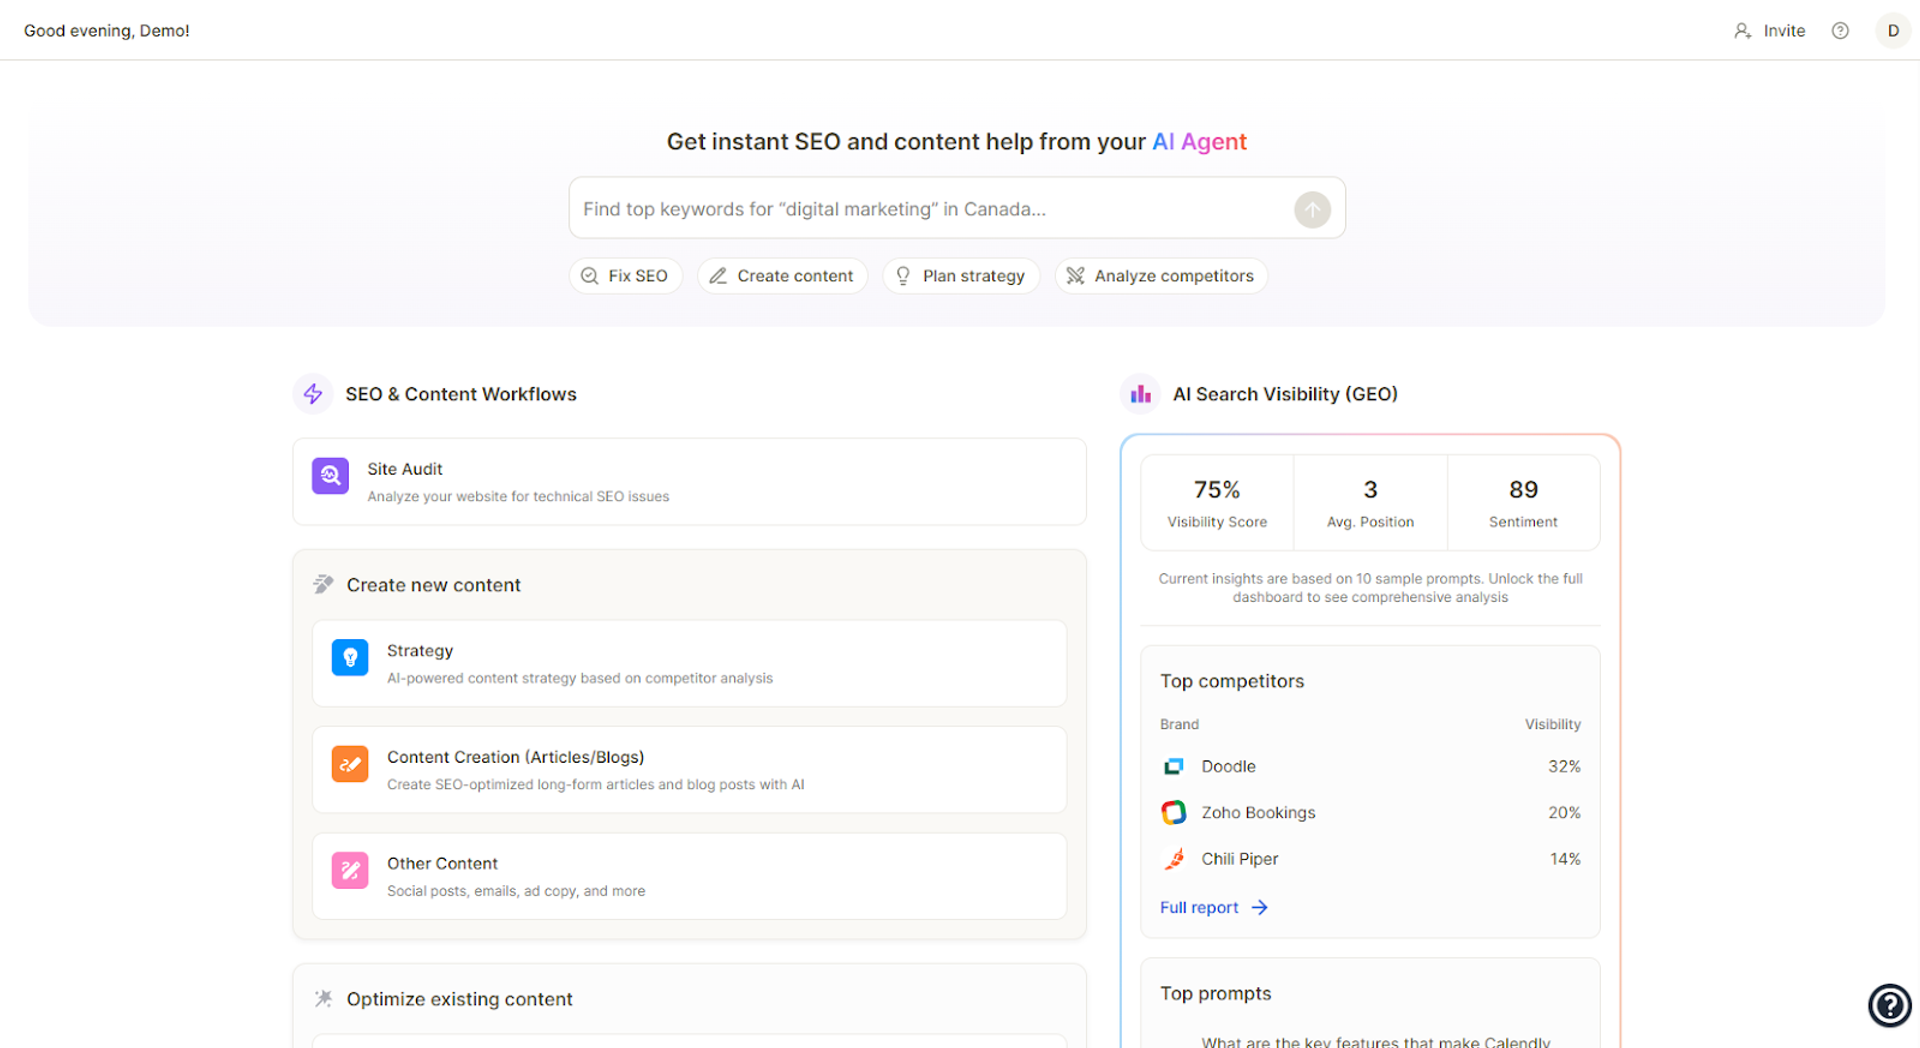Viewport: 1920px width, 1048px height.
Task: Choose the Analyze competitors suggestion chip
Action: tap(1161, 276)
